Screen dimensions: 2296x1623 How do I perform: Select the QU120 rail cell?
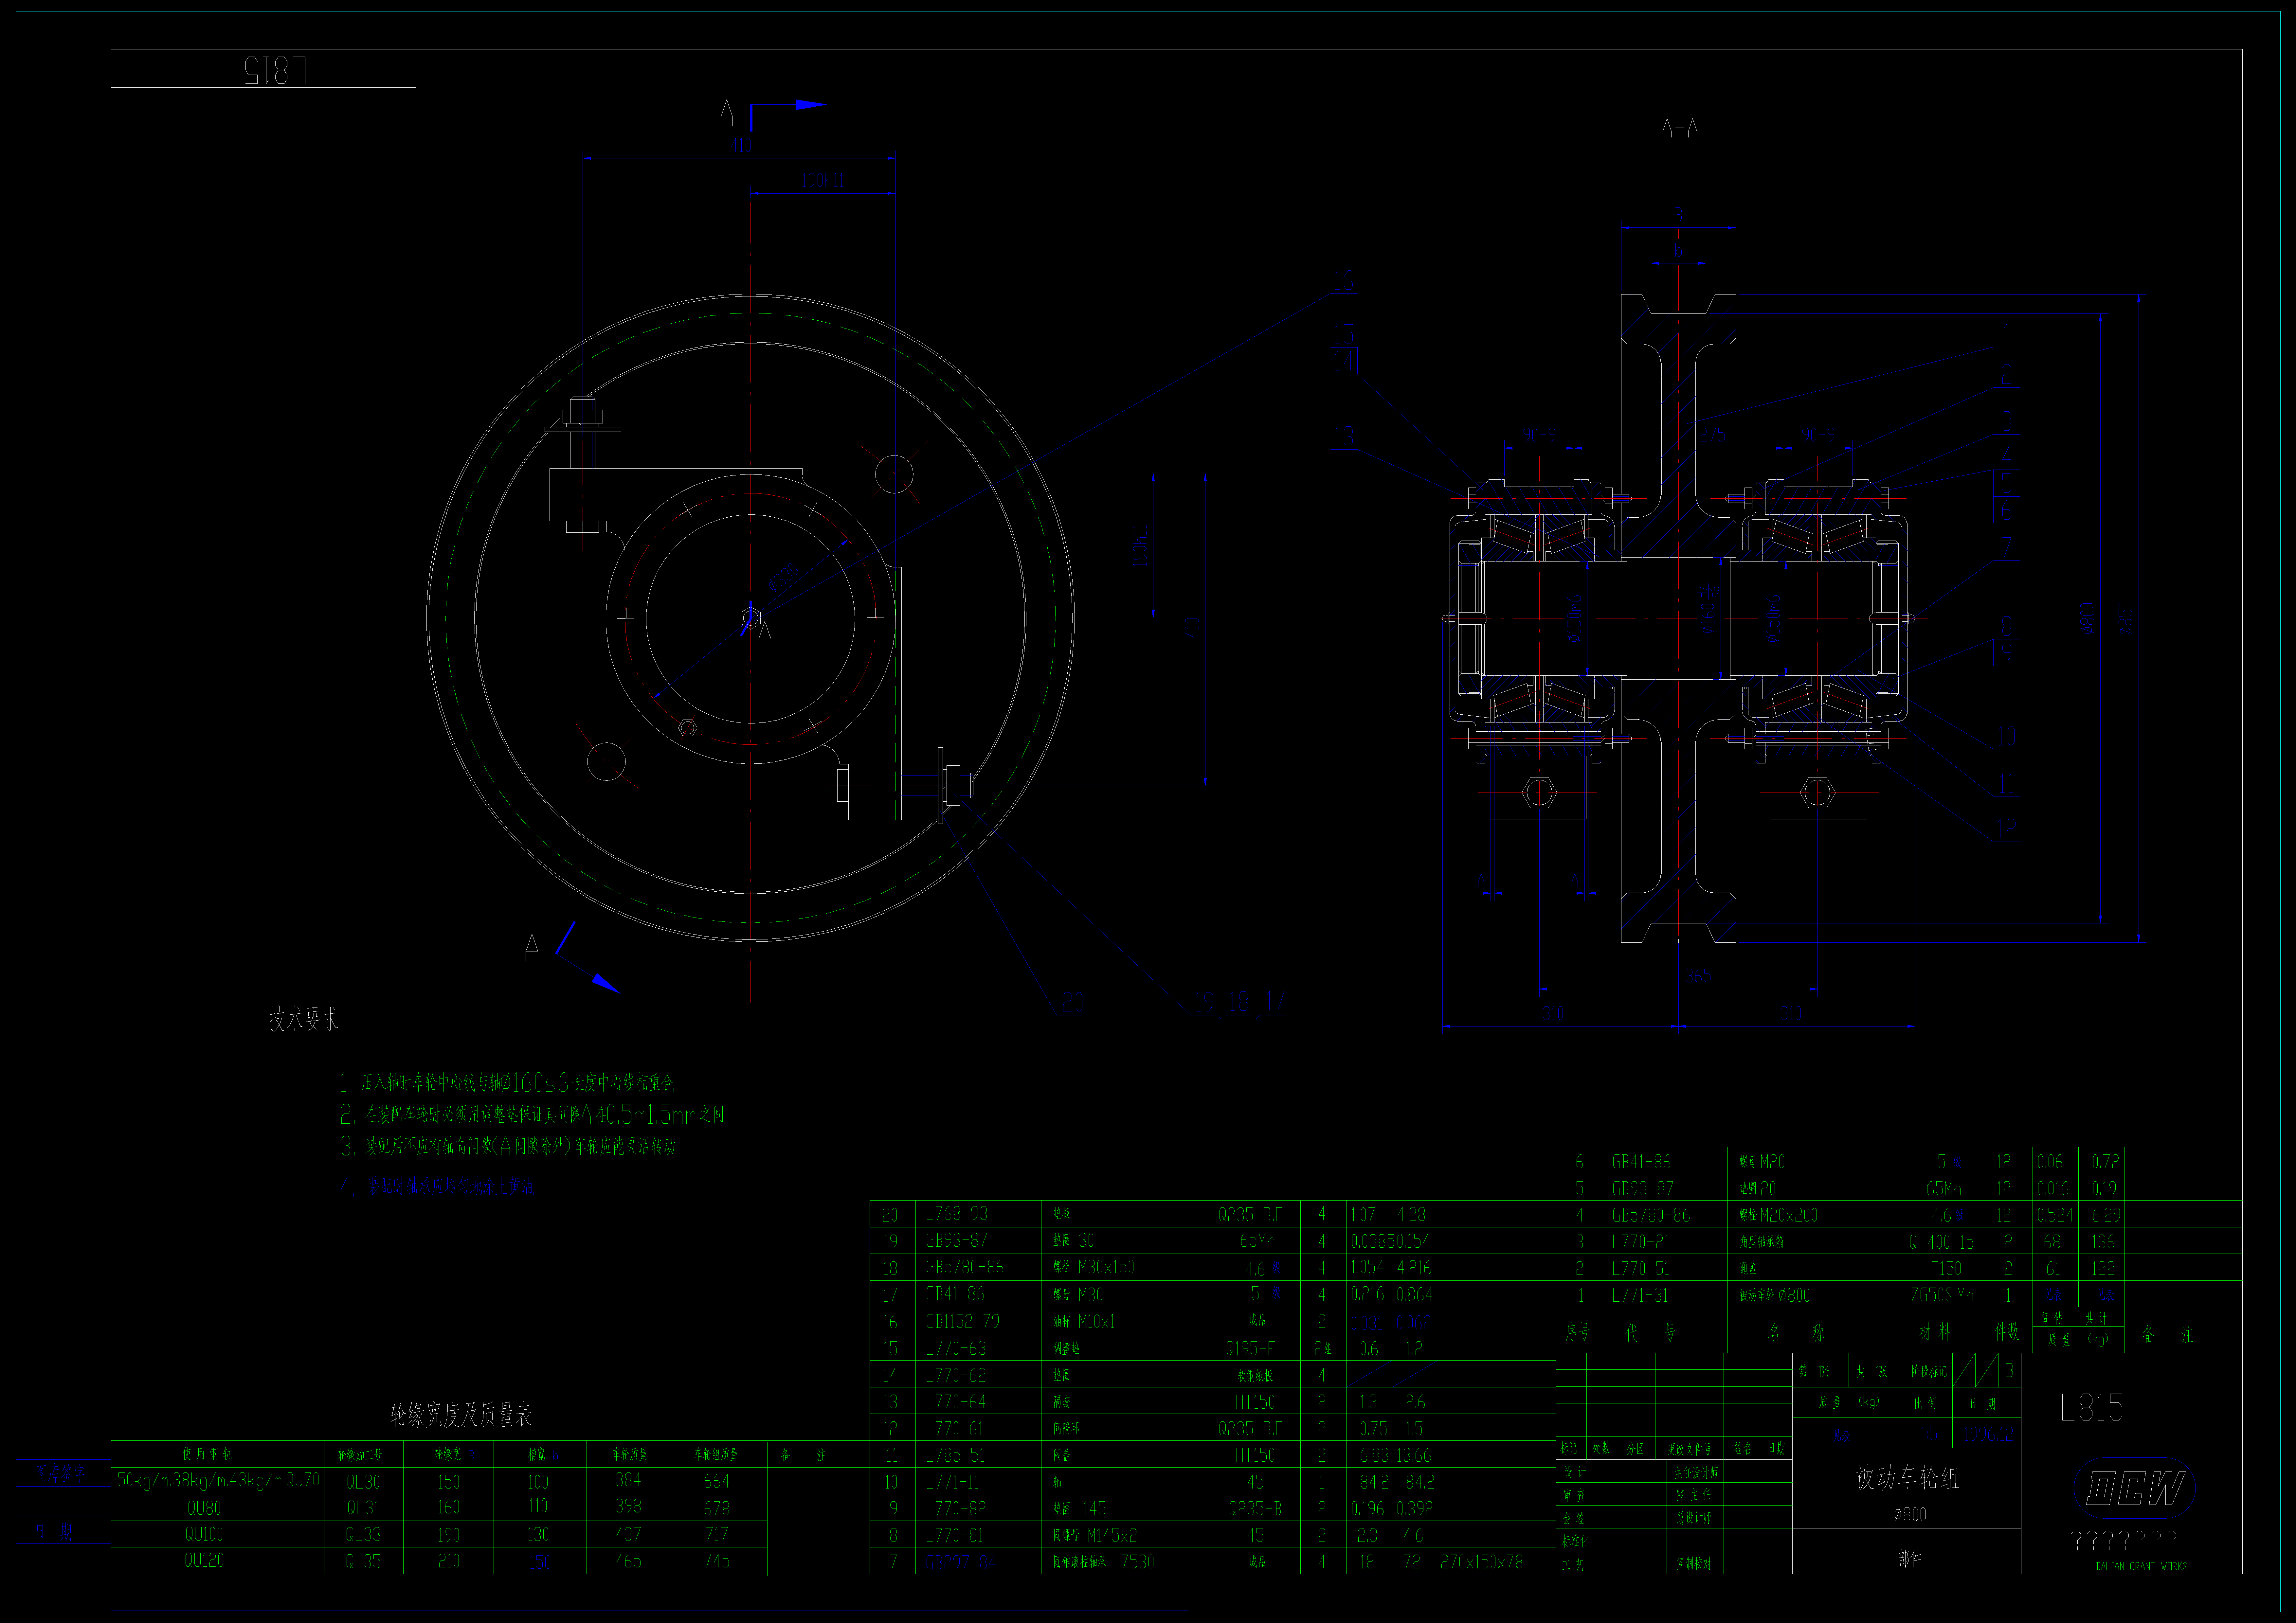(204, 1560)
